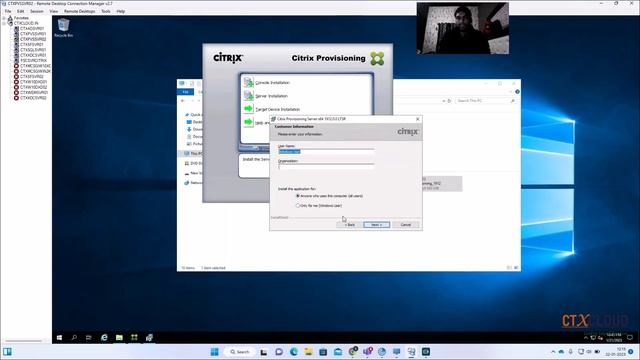Collapse the CTXCLOUD.IN tree node

pyautogui.click(x=4, y=23)
